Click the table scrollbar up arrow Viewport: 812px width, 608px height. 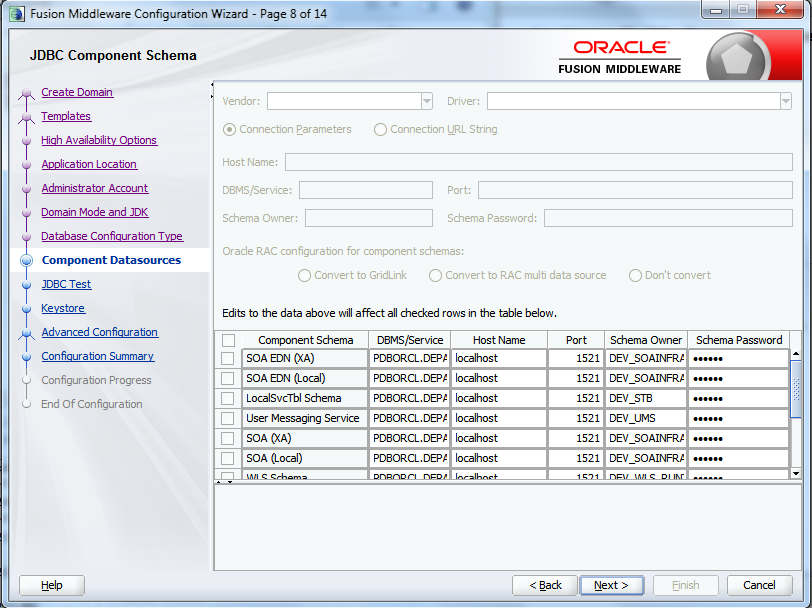(796, 354)
